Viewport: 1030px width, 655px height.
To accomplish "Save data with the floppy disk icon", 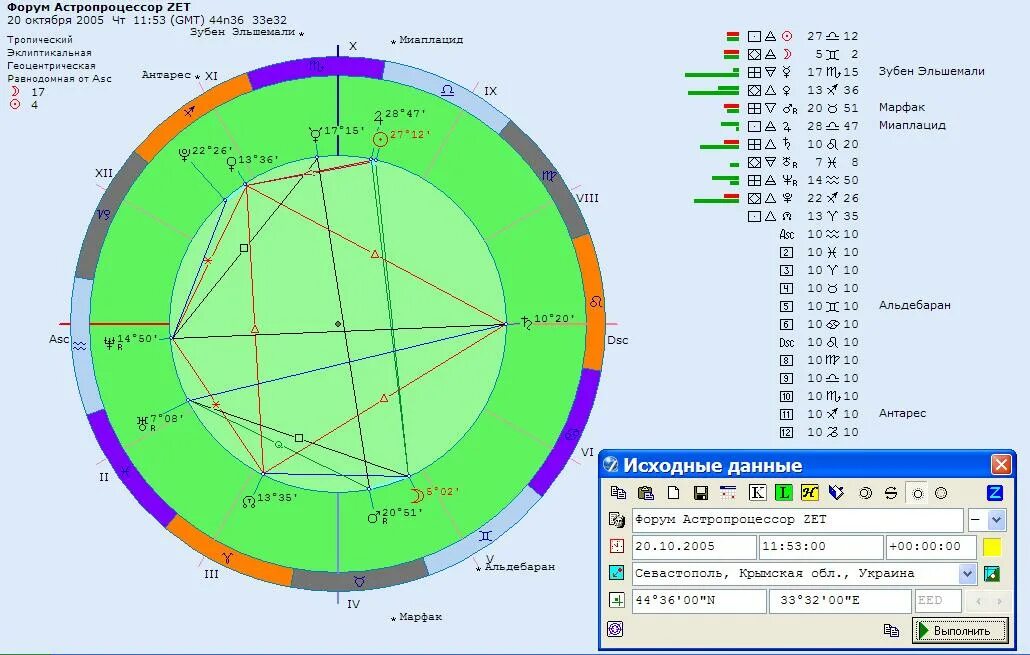I will pyautogui.click(x=701, y=493).
